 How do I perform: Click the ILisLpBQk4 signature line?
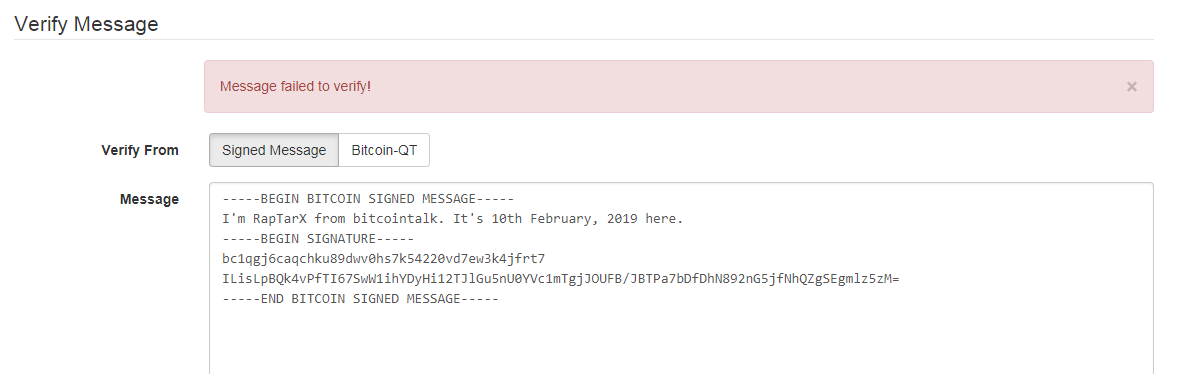pos(560,278)
